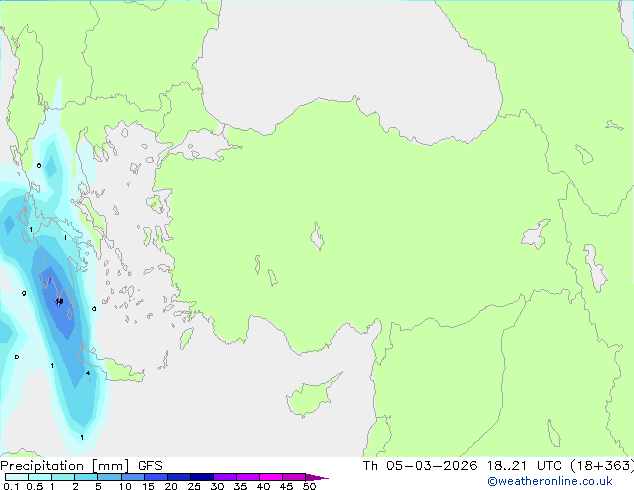Screen dimensions: 634x490
Task: Select the 10–15 mm legend color swatch
Action: (x=132, y=477)
